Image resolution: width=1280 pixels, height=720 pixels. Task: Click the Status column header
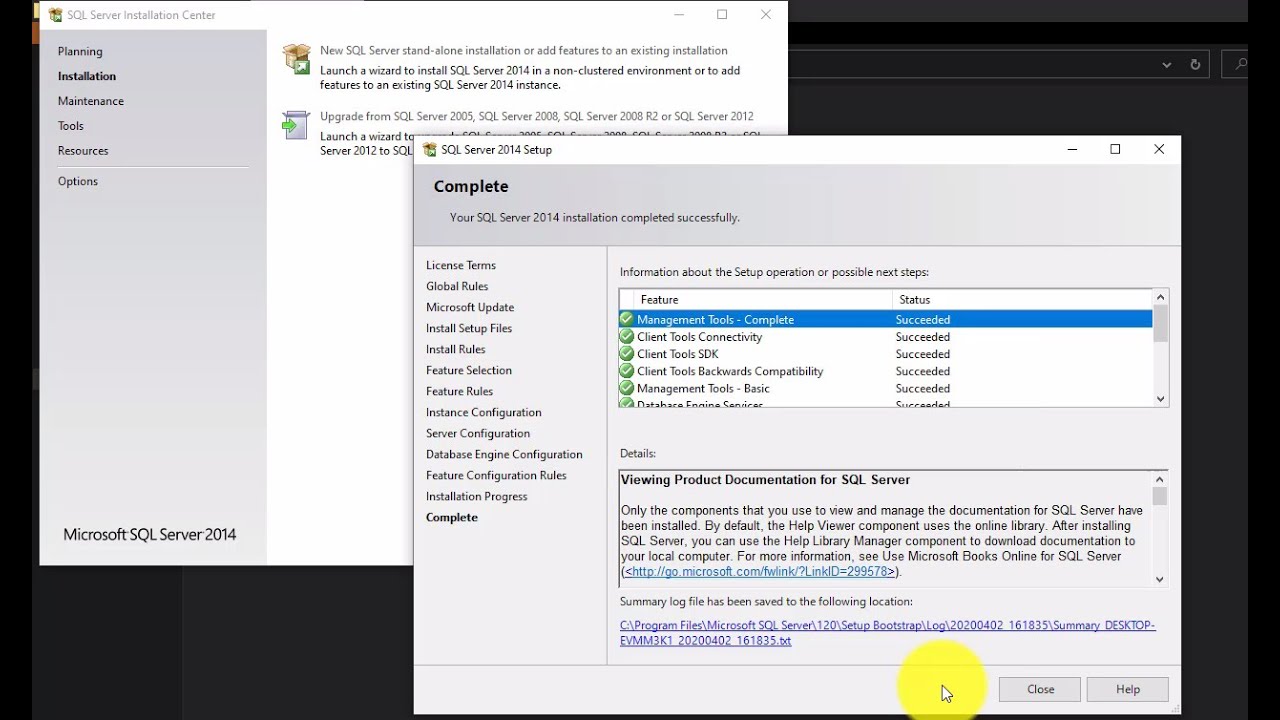coord(1022,299)
